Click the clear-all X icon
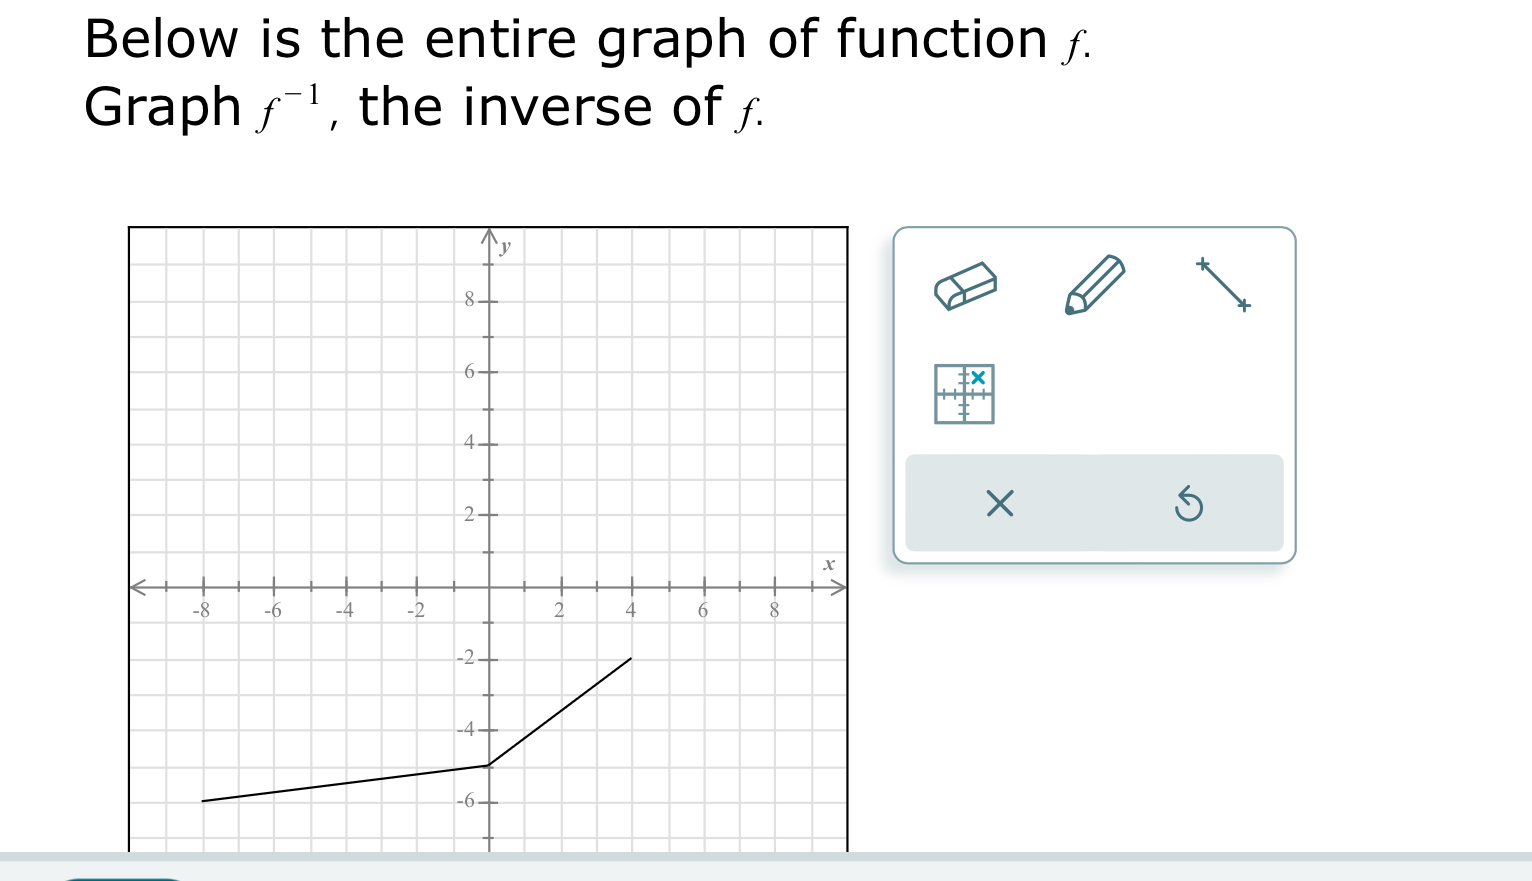 (1000, 504)
